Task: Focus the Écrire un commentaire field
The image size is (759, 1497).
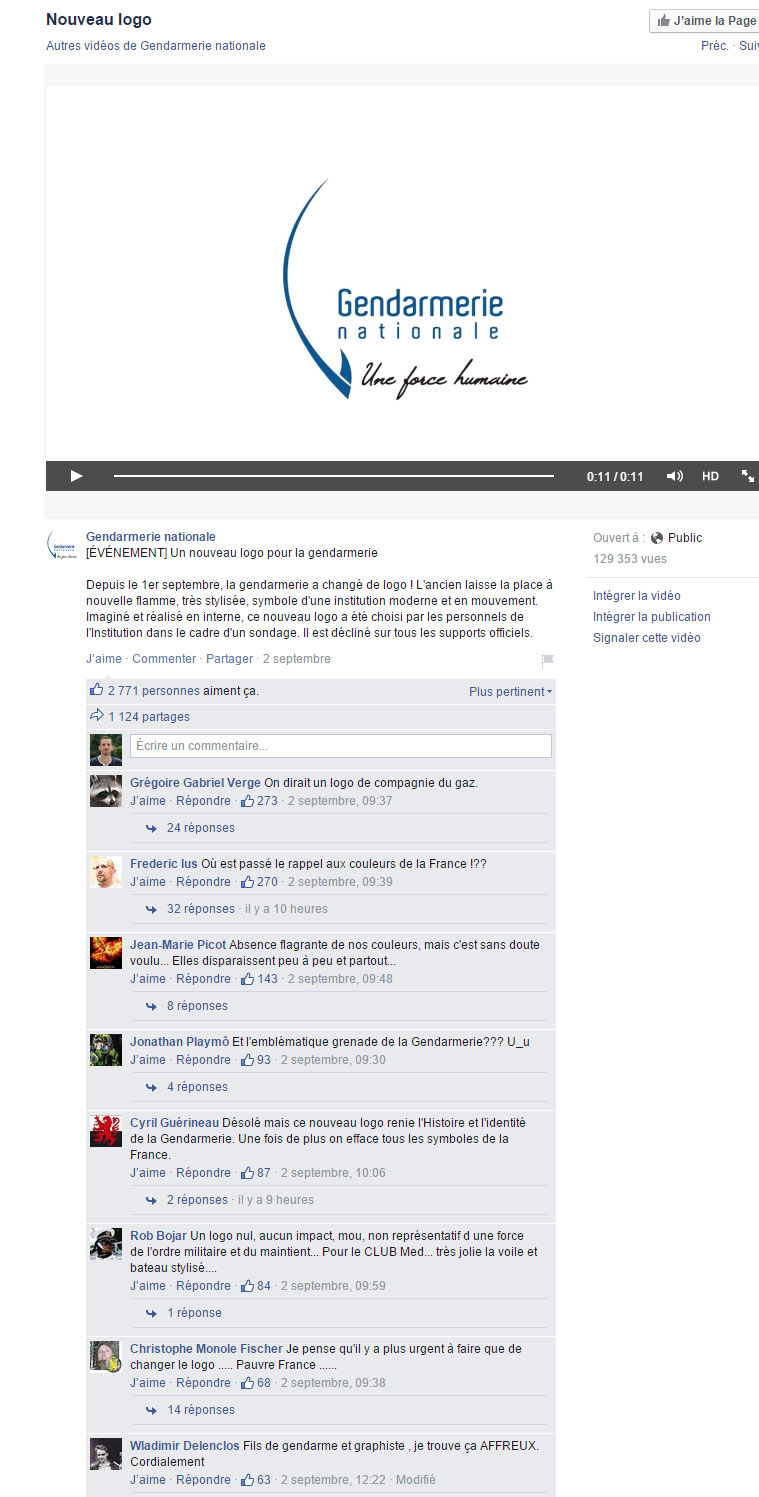Action: click(341, 746)
